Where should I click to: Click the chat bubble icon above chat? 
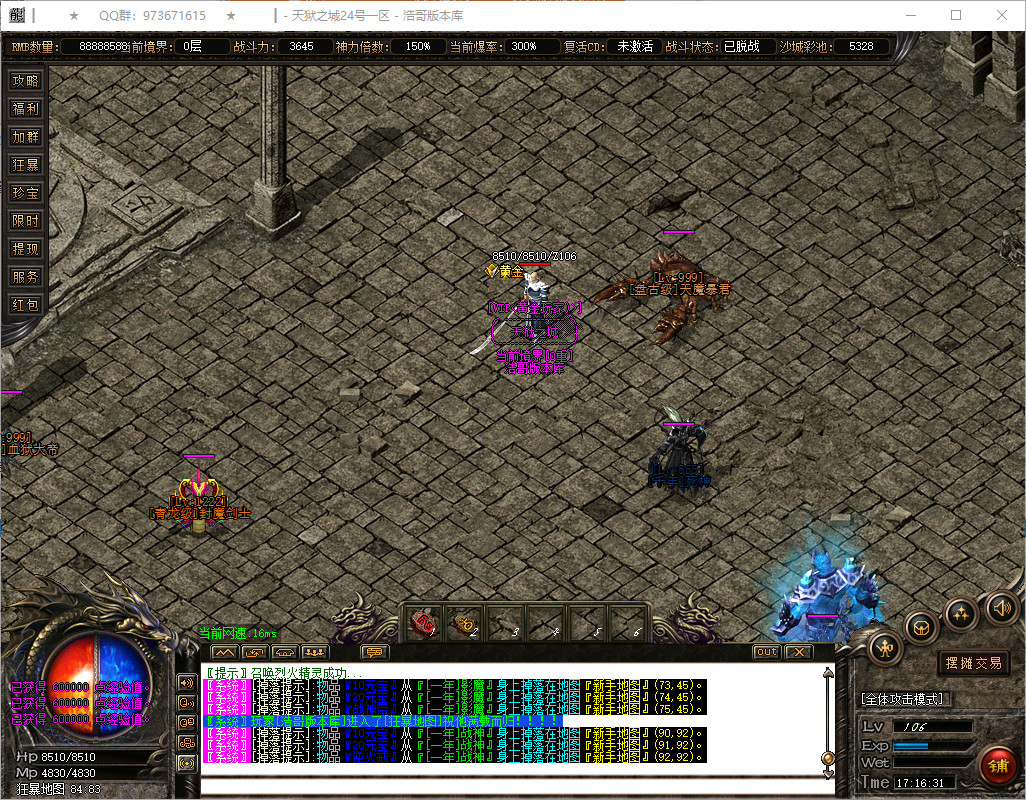pyautogui.click(x=374, y=652)
